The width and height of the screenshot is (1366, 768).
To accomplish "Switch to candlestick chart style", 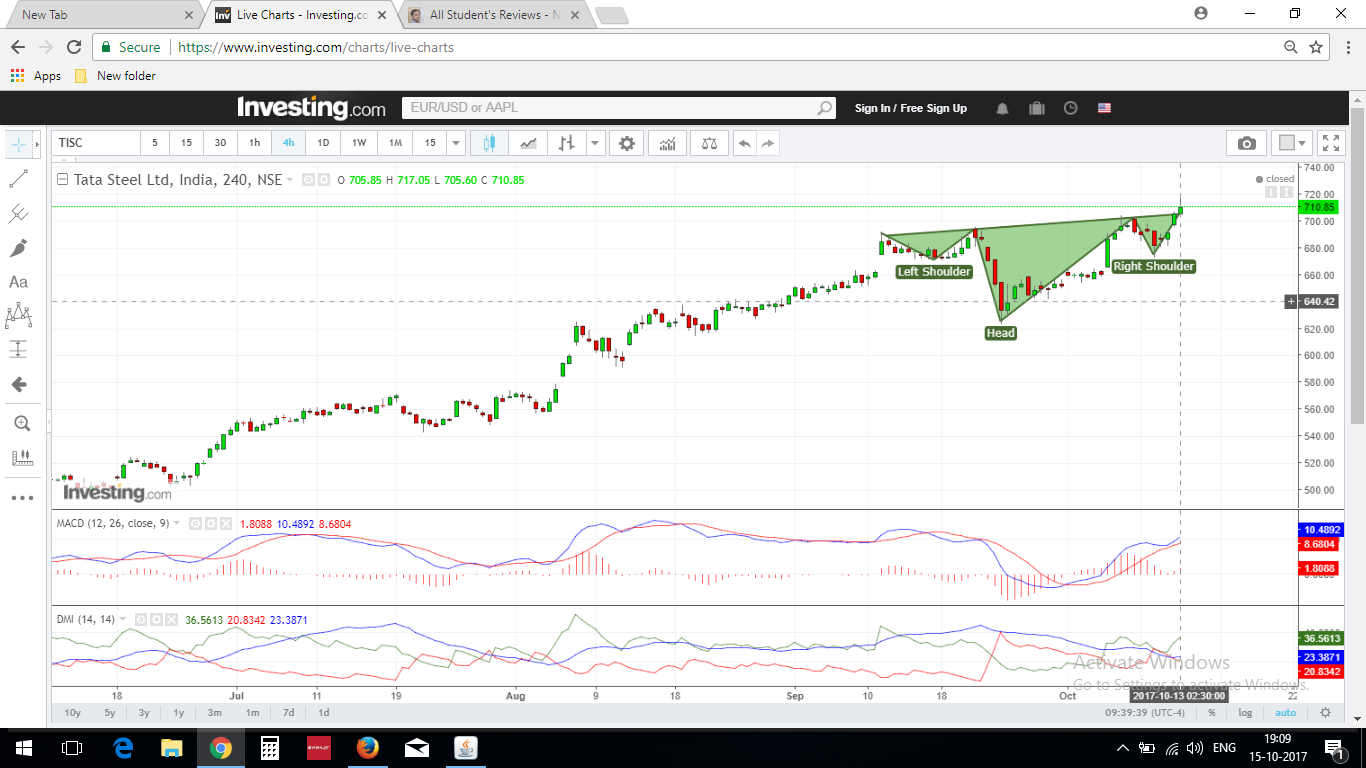I will tap(489, 143).
